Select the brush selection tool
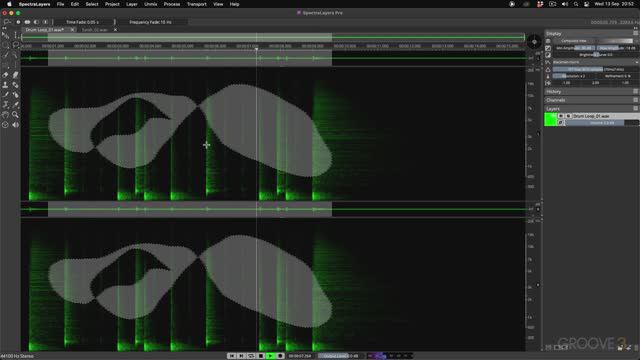The height and width of the screenshot is (360, 640). [5, 55]
